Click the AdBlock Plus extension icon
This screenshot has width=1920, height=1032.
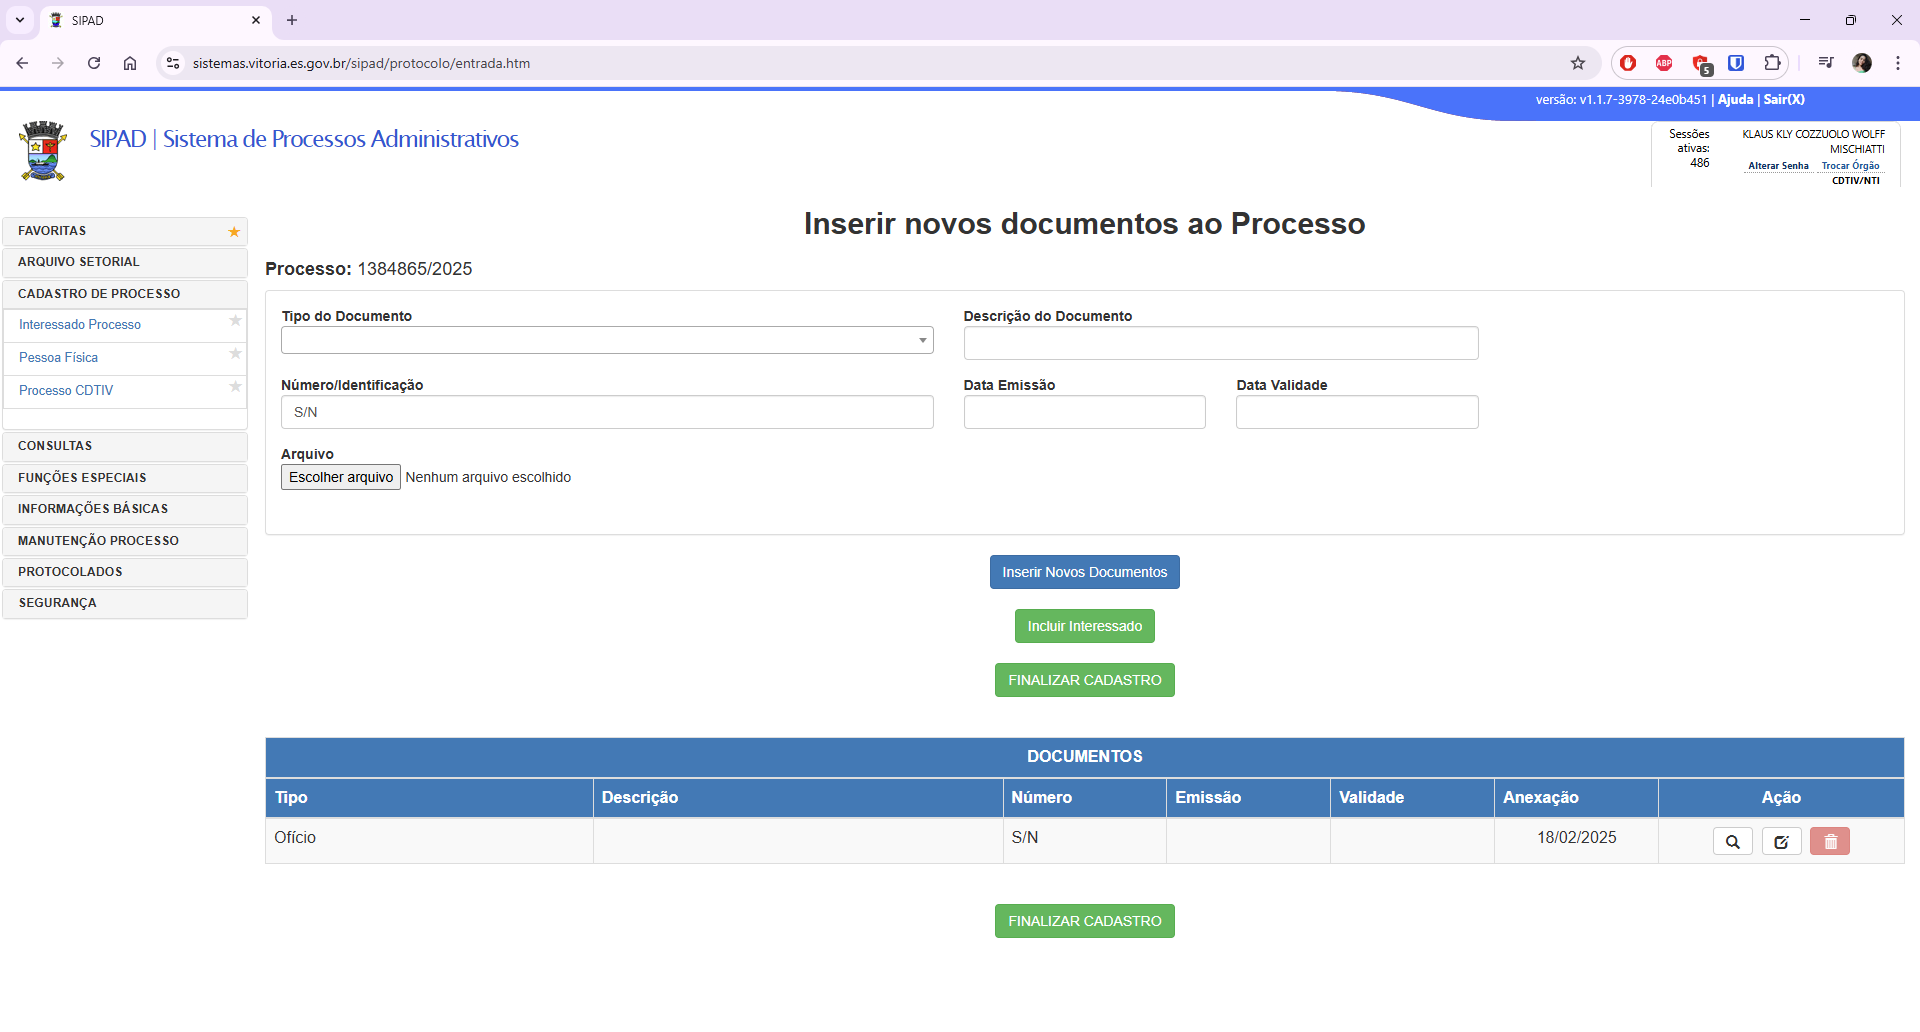pos(1664,63)
